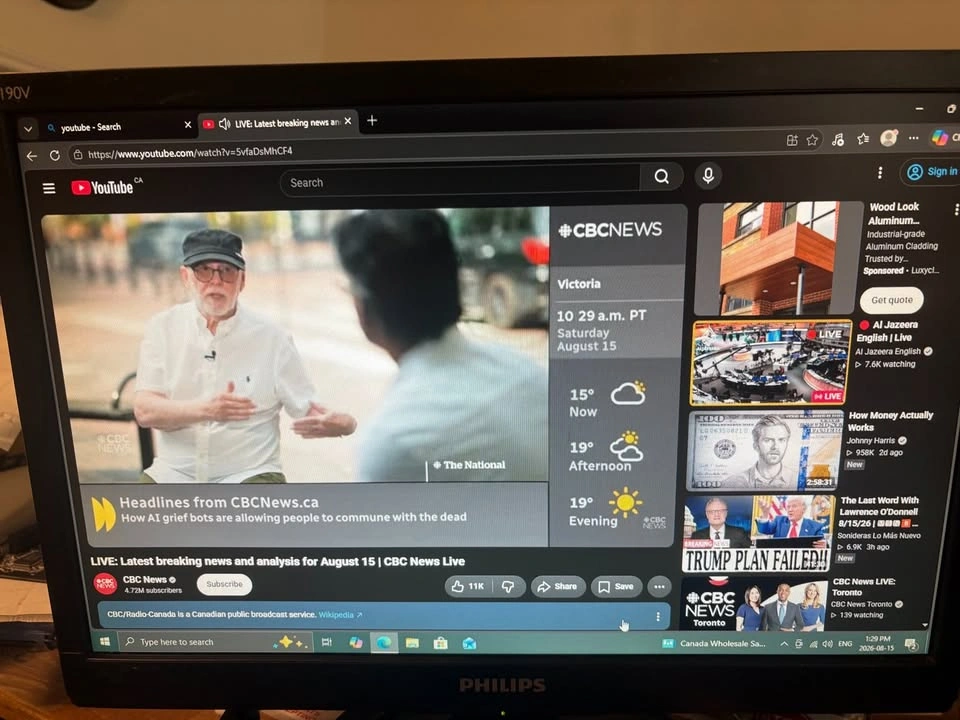Open the Favorites list icon in Edge toolbar

point(863,138)
